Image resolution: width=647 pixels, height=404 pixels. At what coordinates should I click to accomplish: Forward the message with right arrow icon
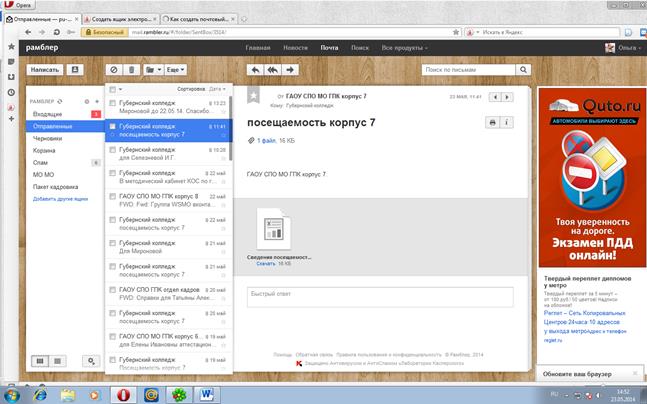(290, 70)
